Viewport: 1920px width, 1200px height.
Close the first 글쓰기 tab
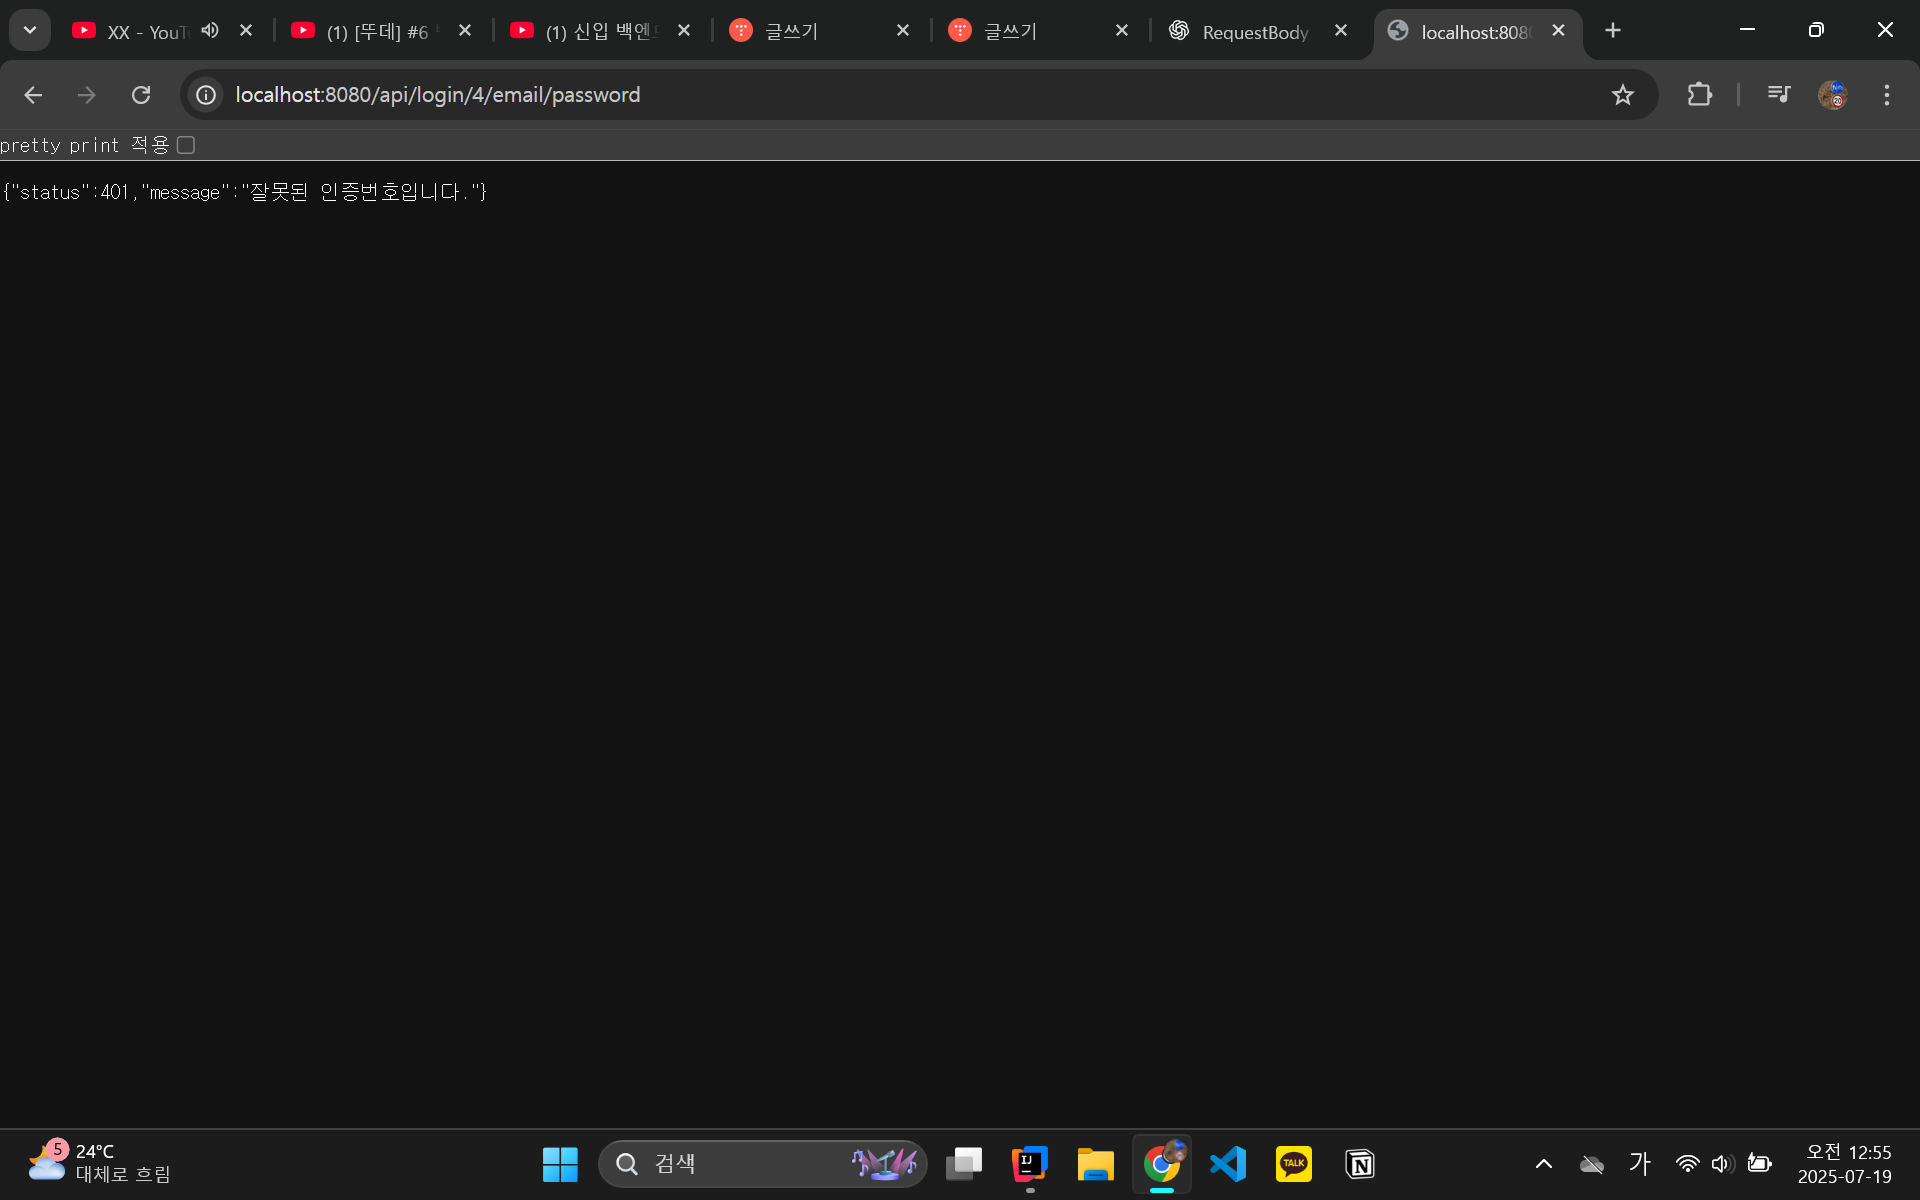click(x=903, y=31)
